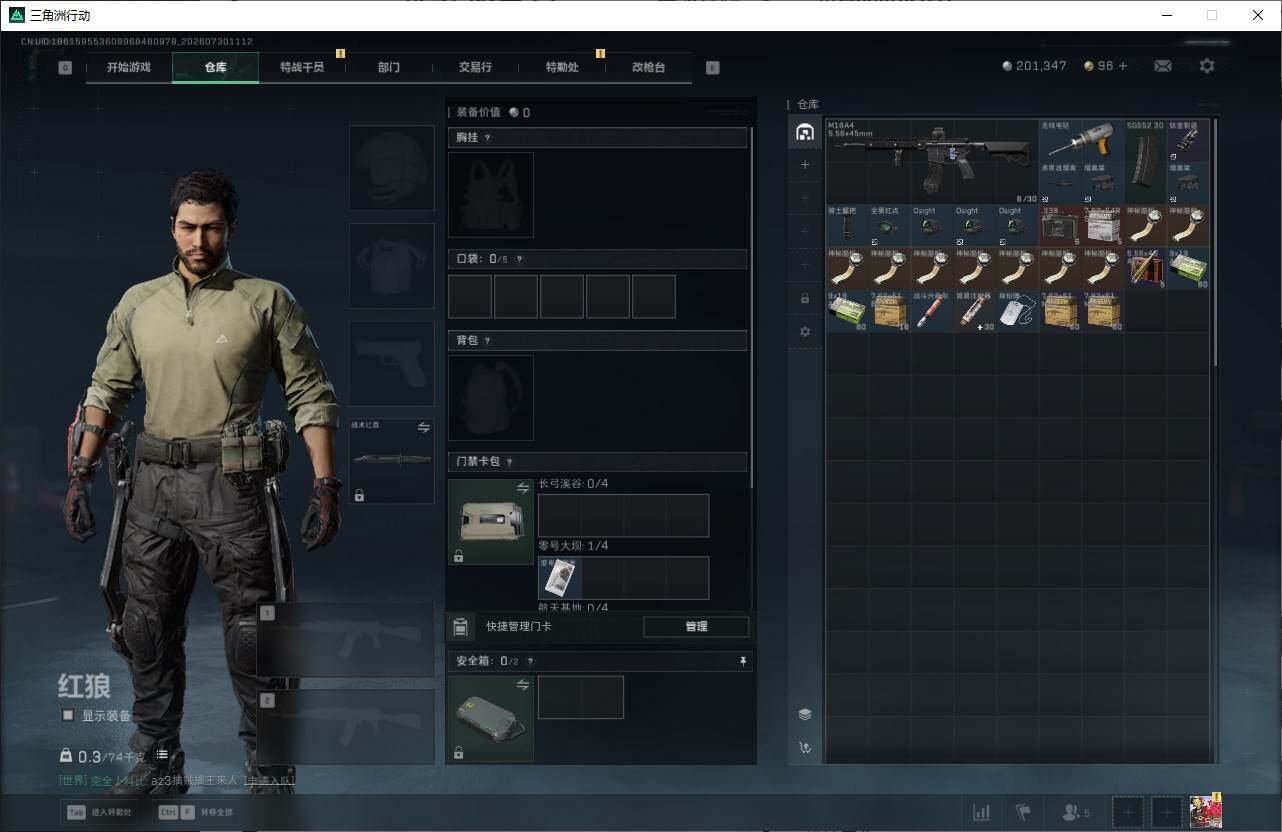Show help for 安全箱 section
Viewport: 1282px width, 832px height.
click(530, 661)
